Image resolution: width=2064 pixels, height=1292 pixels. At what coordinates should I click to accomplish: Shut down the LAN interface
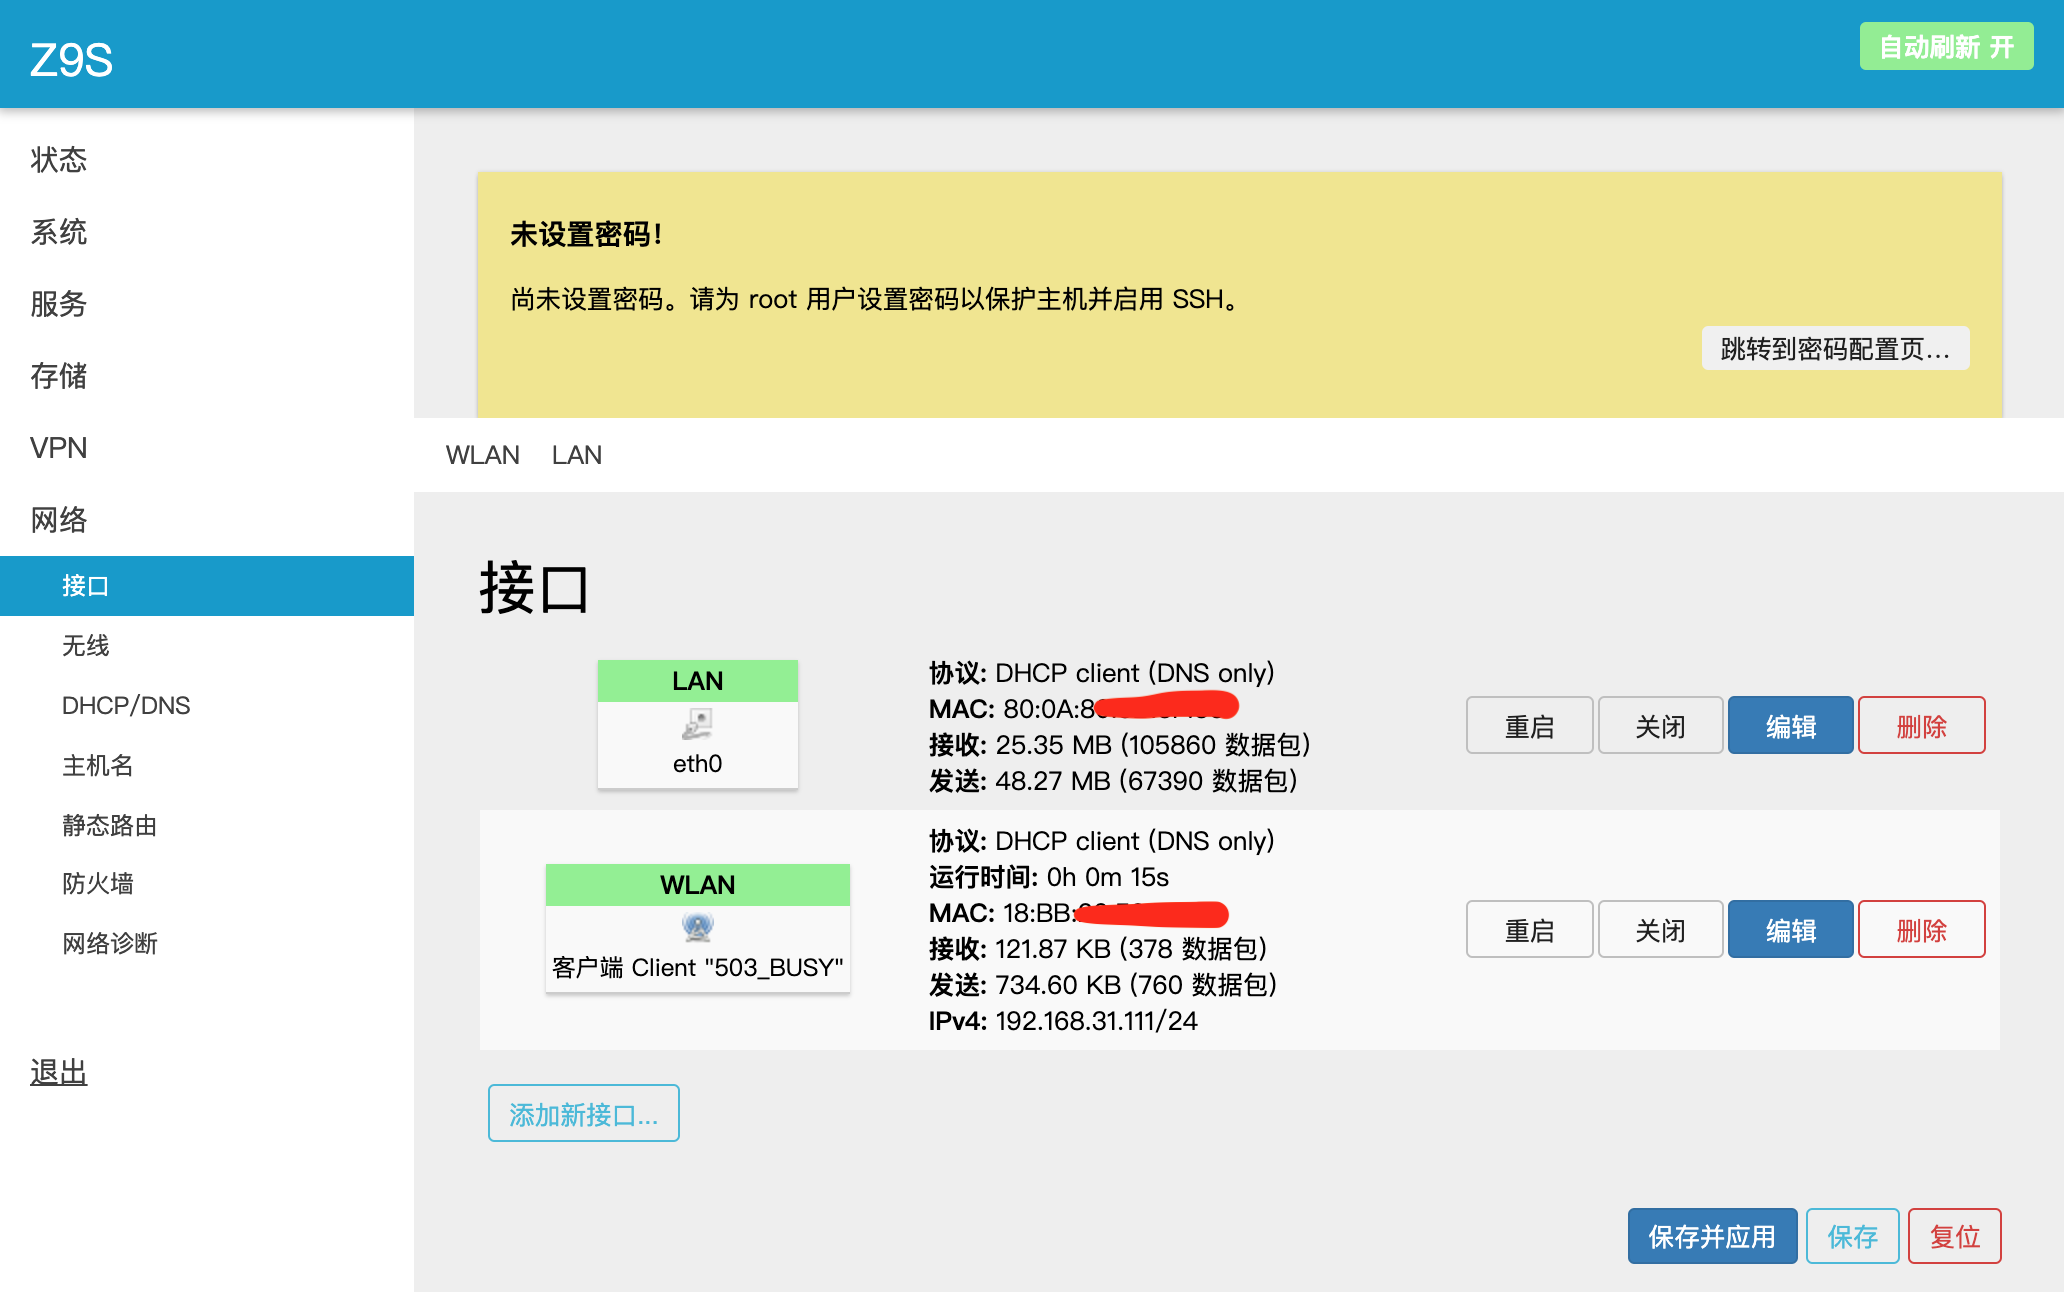[1660, 726]
